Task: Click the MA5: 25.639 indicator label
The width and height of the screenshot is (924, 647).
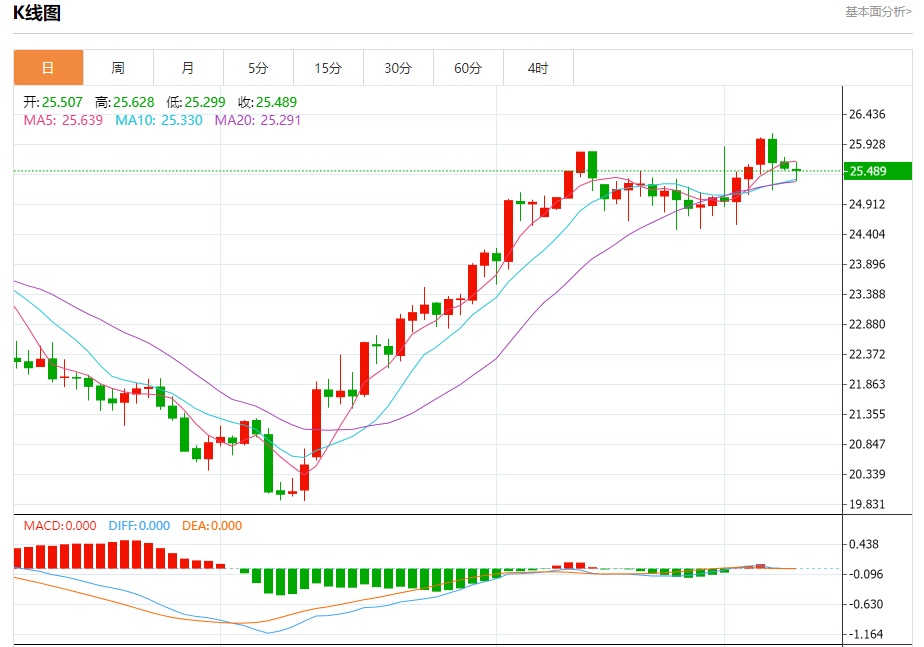Action: click(x=63, y=120)
